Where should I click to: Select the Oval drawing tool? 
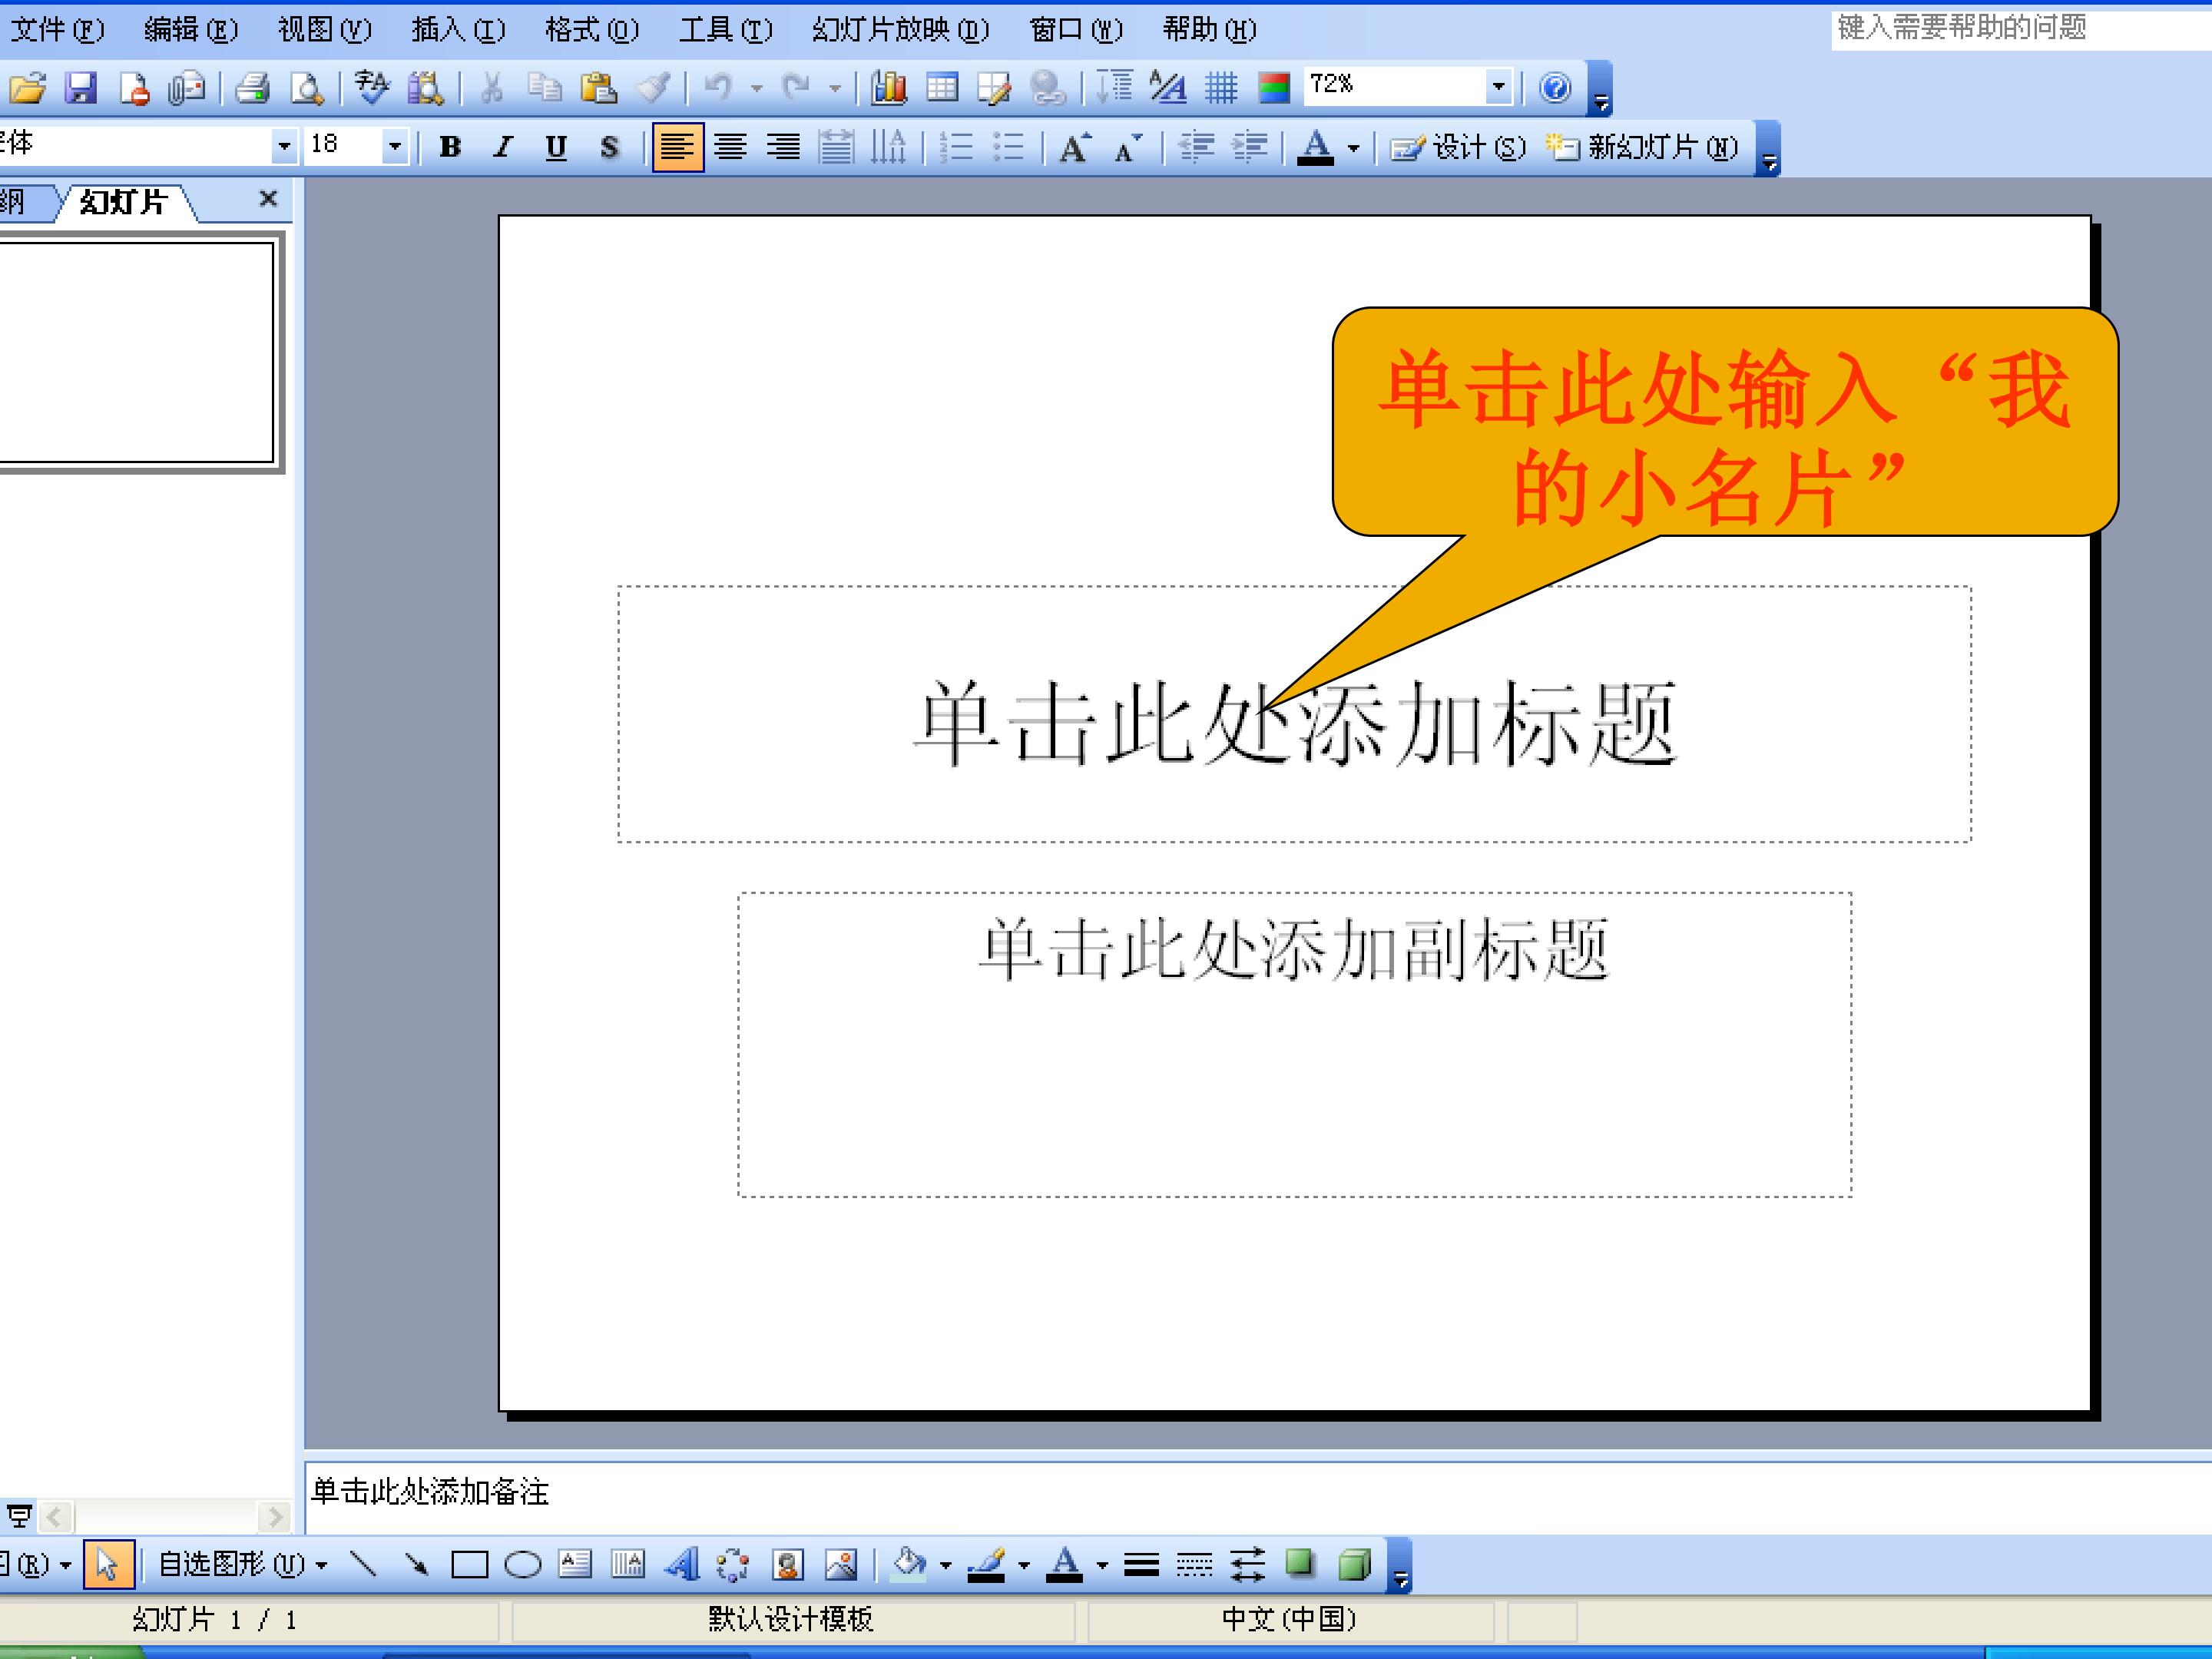[x=522, y=1564]
